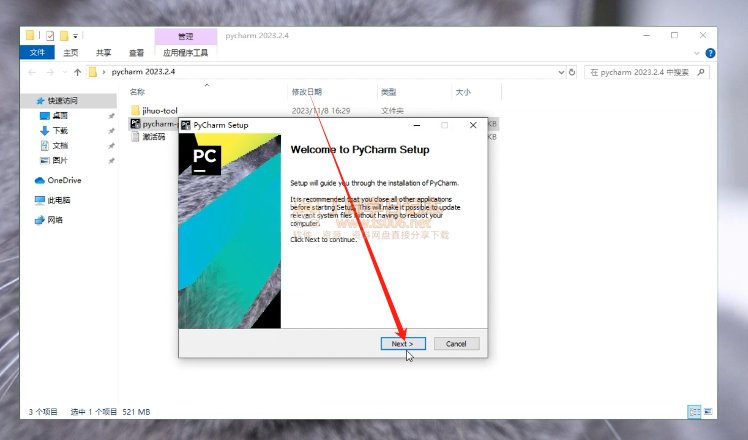Click quick access new folder icon
Image resolution: width=748 pixels, height=440 pixels.
point(64,36)
